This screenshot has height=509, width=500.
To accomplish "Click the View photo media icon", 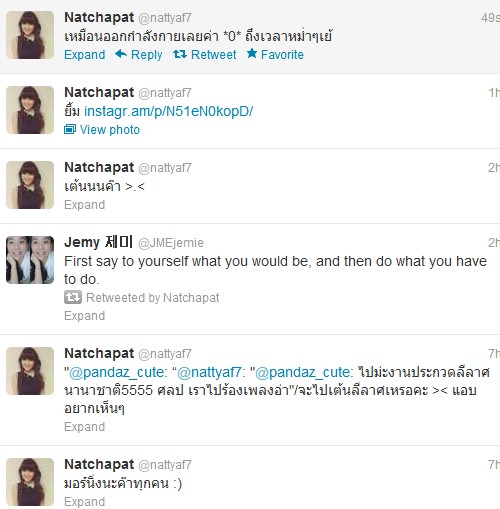I will coord(70,129).
